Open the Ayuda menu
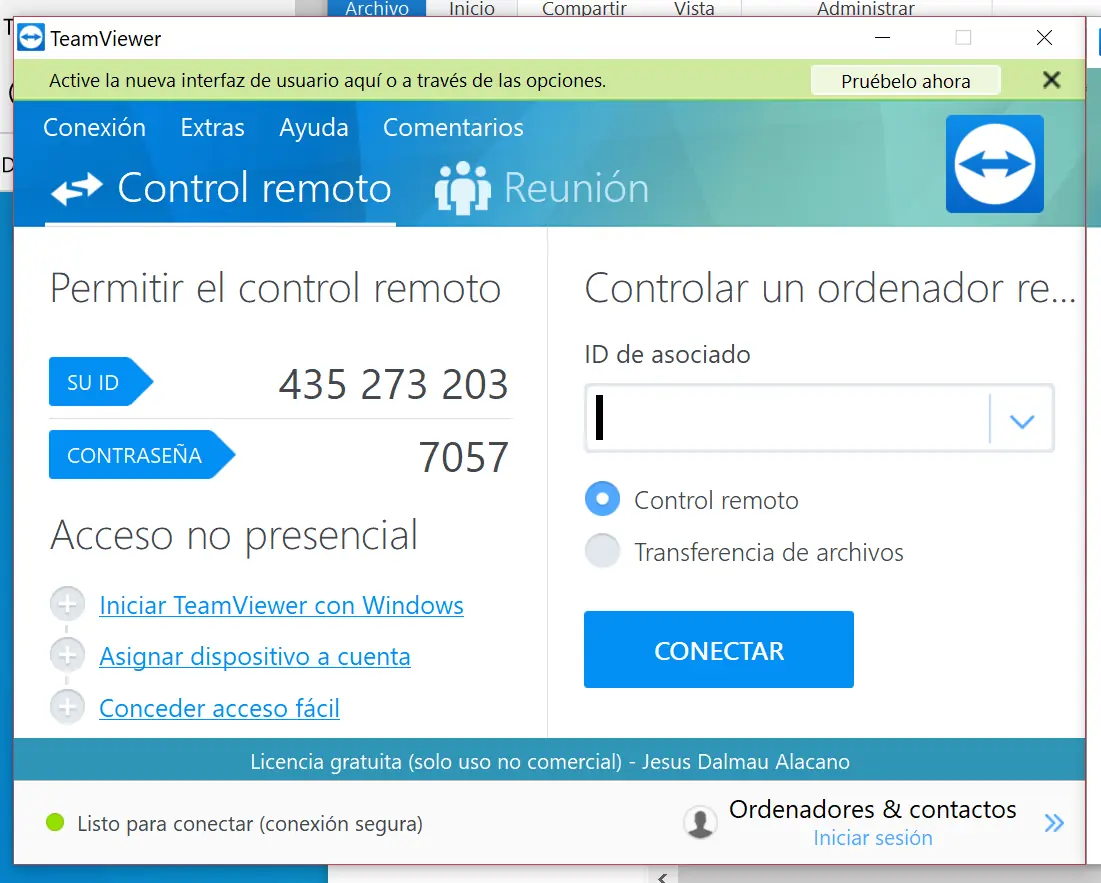This screenshot has width=1101, height=883. tap(313, 127)
